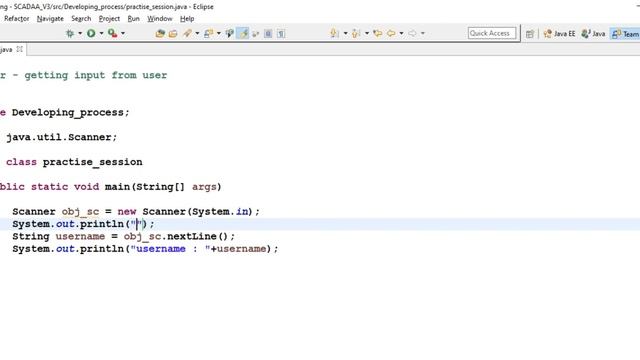The width and height of the screenshot is (640, 360).
Task: Expand the dropdown after annotation navigation icon
Action: (x=218, y=33)
